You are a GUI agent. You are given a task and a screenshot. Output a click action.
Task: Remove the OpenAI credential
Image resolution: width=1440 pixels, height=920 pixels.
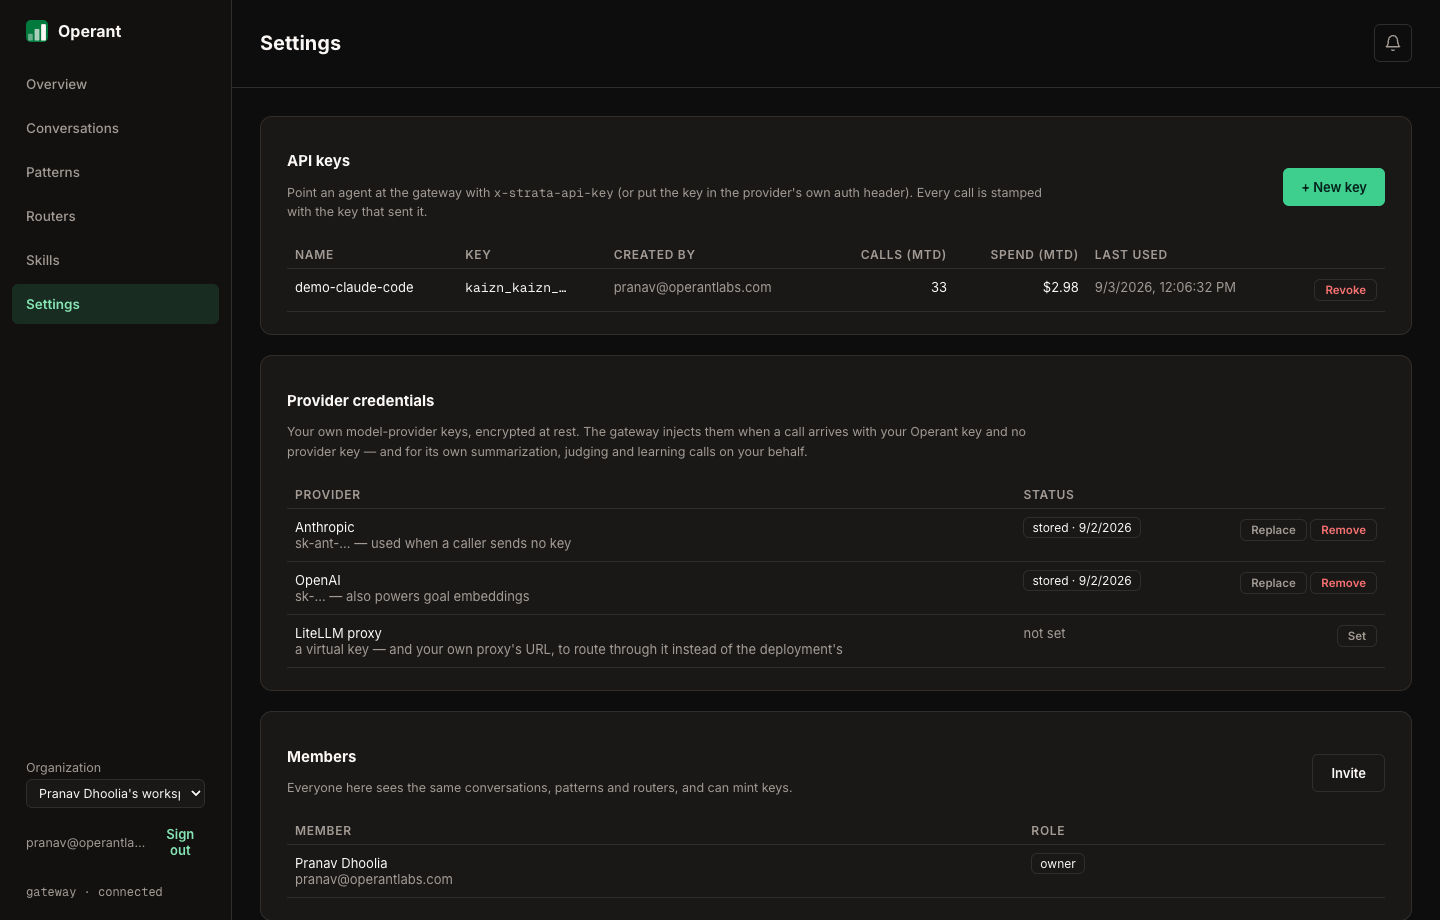point(1343,583)
